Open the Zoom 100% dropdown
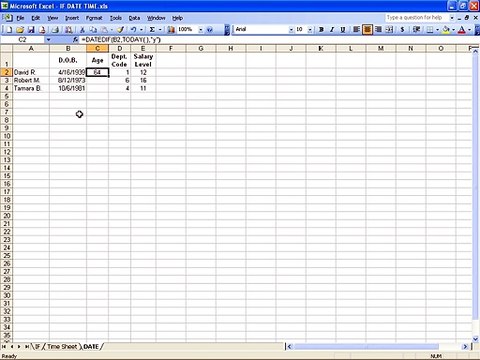The height and width of the screenshot is (360, 480). (201, 30)
